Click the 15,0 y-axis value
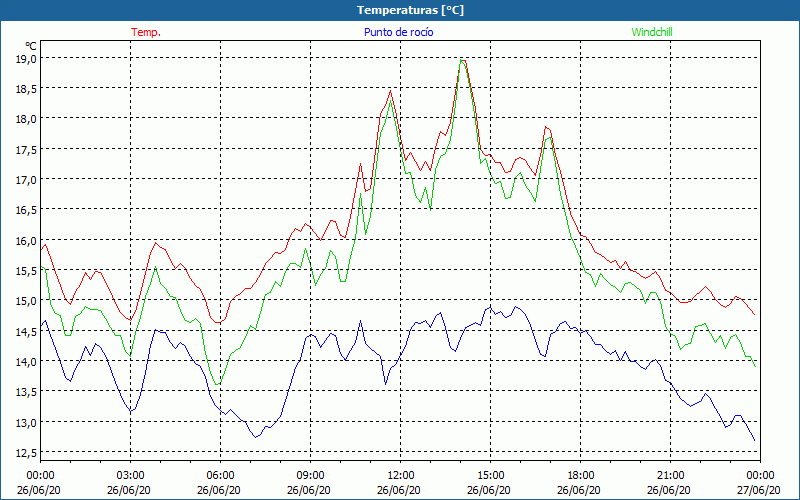Image resolution: width=800 pixels, height=500 pixels. tap(27, 301)
